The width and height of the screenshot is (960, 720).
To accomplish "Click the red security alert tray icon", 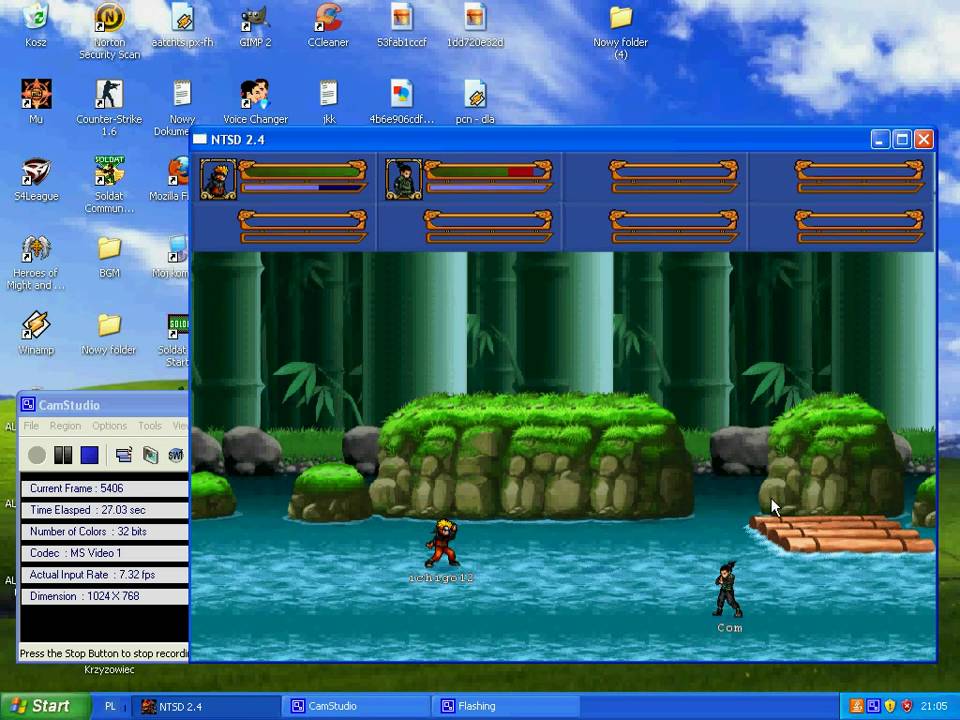I will tap(907, 706).
